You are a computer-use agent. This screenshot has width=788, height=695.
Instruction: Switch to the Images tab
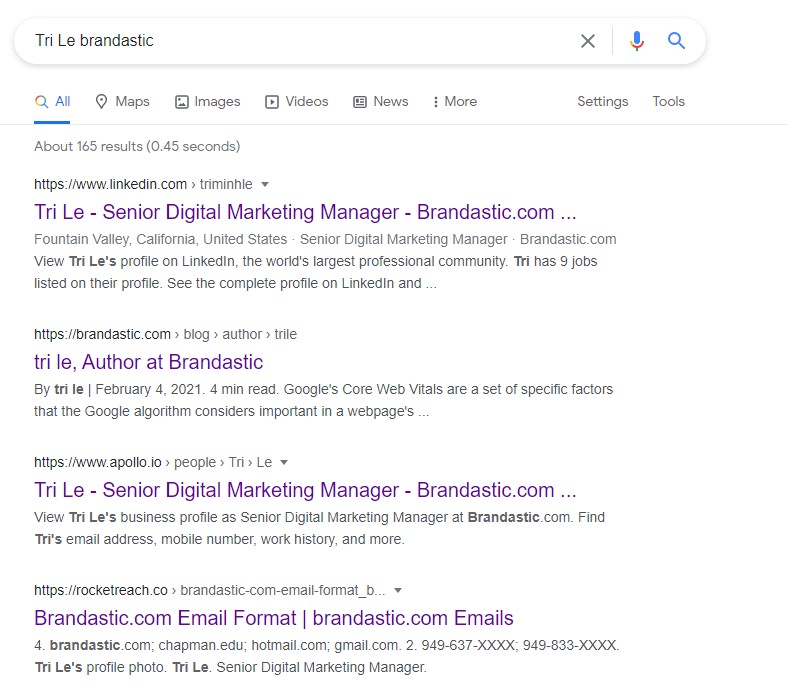[x=207, y=102]
